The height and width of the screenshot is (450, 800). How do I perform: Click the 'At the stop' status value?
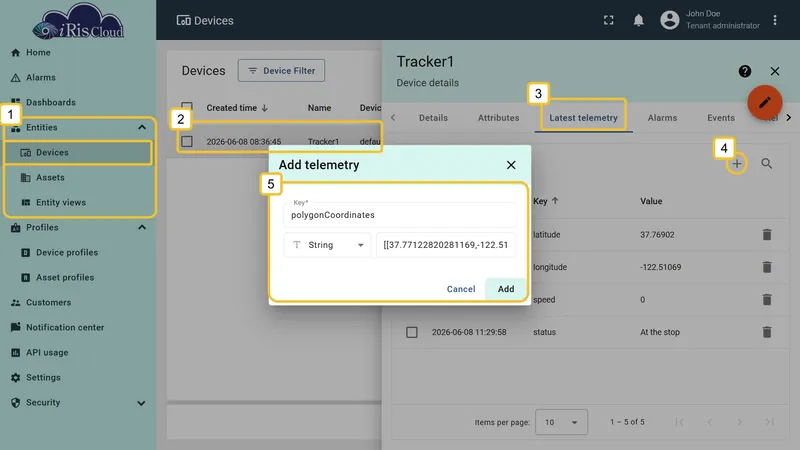[x=660, y=332]
